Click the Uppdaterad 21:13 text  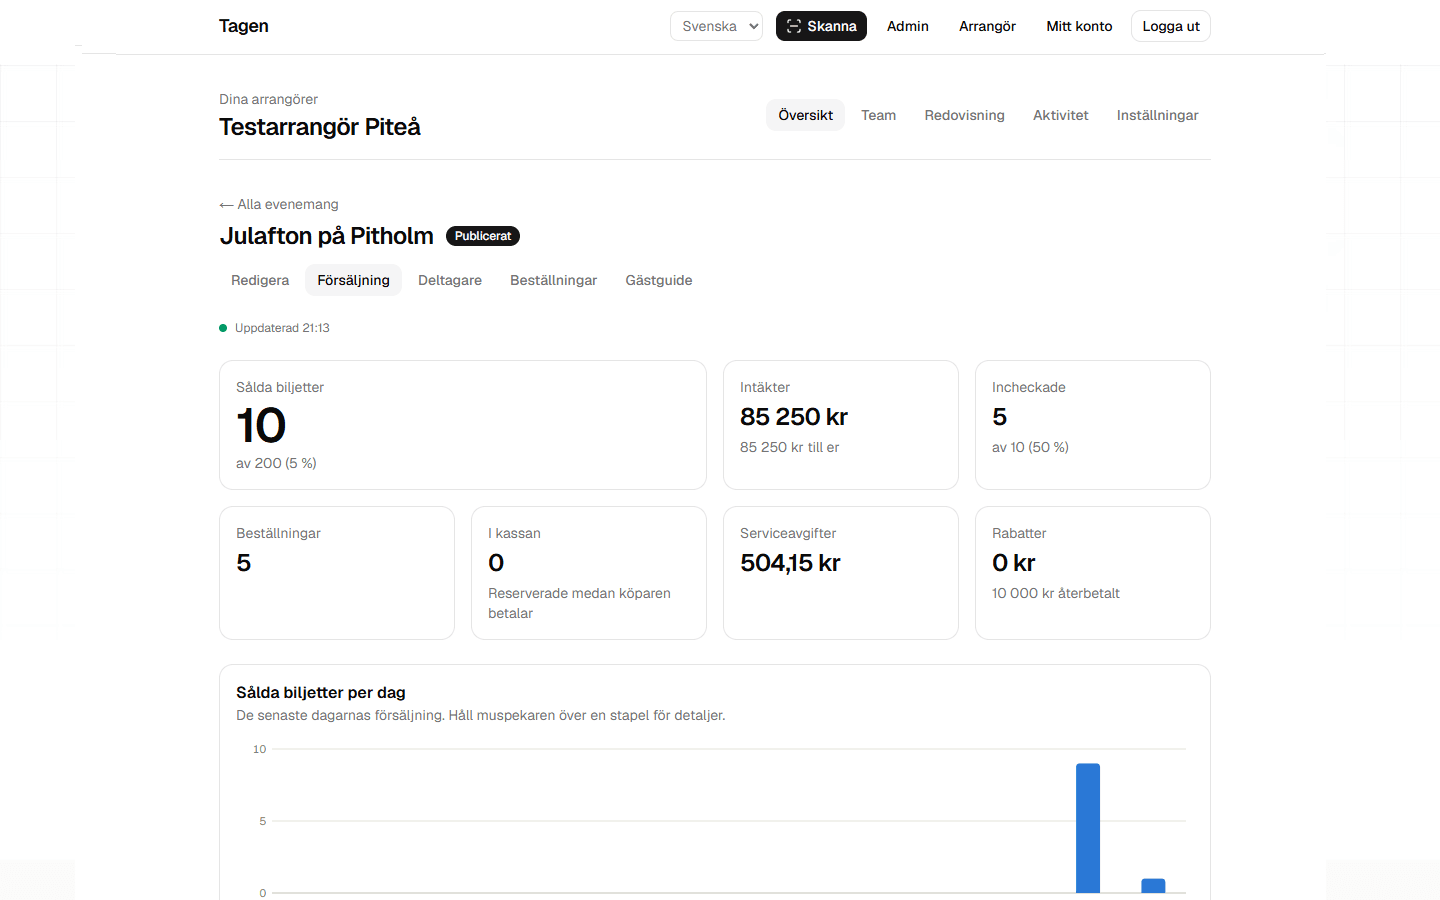pos(282,328)
